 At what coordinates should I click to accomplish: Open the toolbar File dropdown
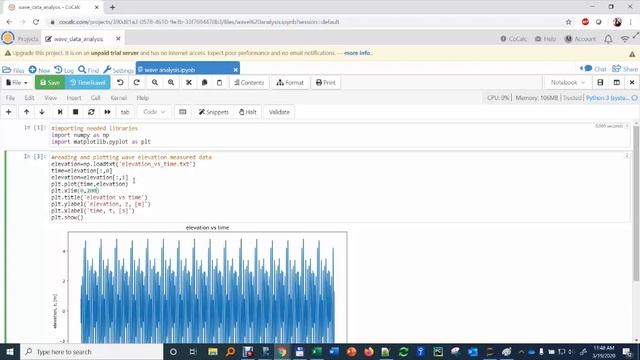(17, 82)
